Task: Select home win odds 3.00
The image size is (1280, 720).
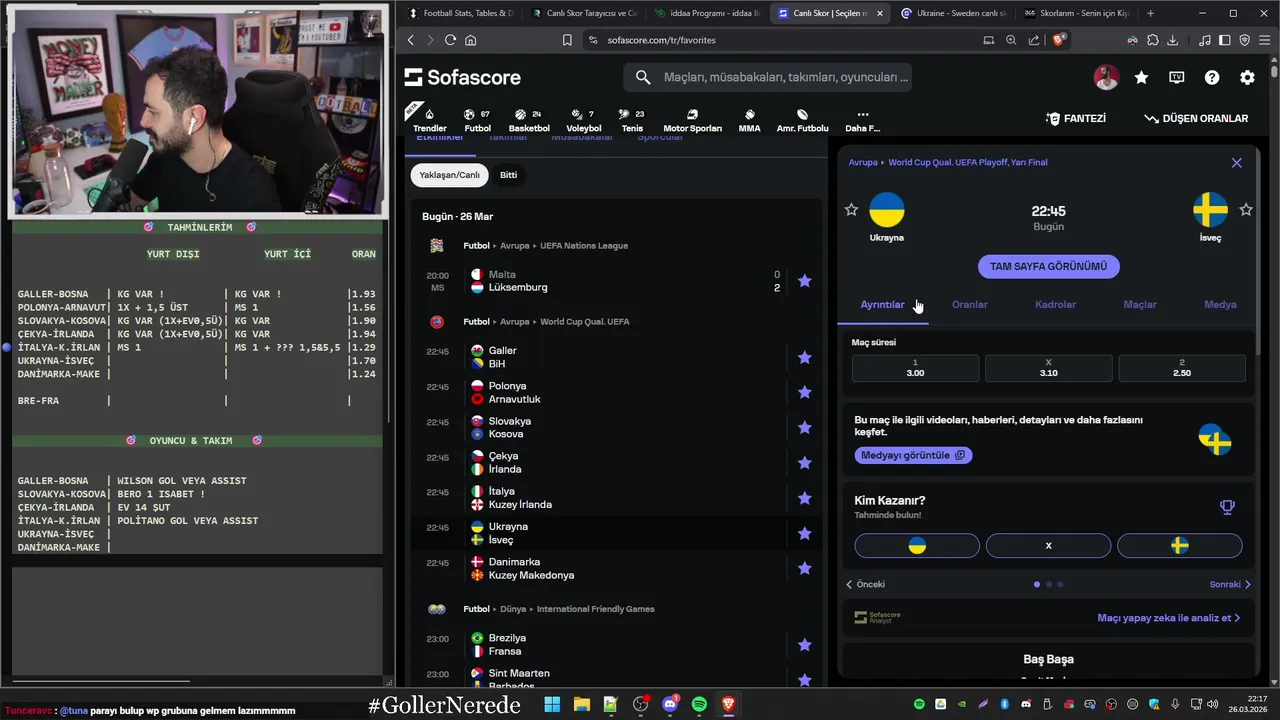Action: point(915,368)
